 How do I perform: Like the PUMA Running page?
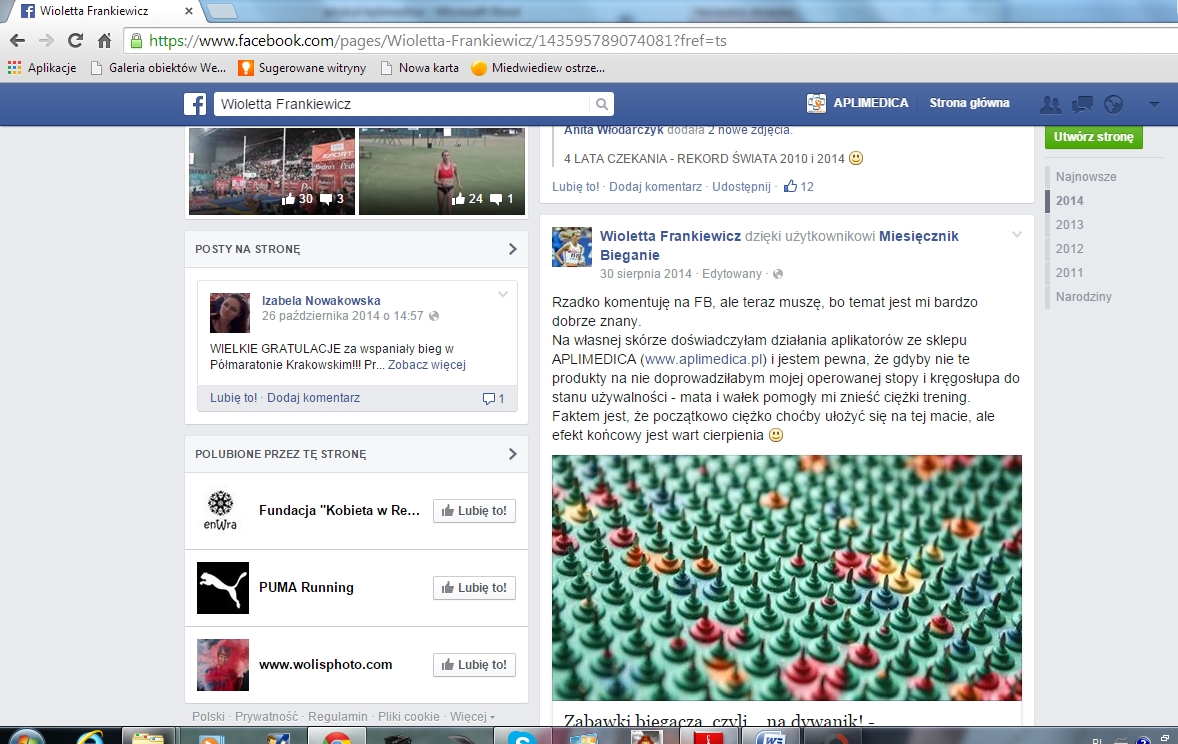474,588
